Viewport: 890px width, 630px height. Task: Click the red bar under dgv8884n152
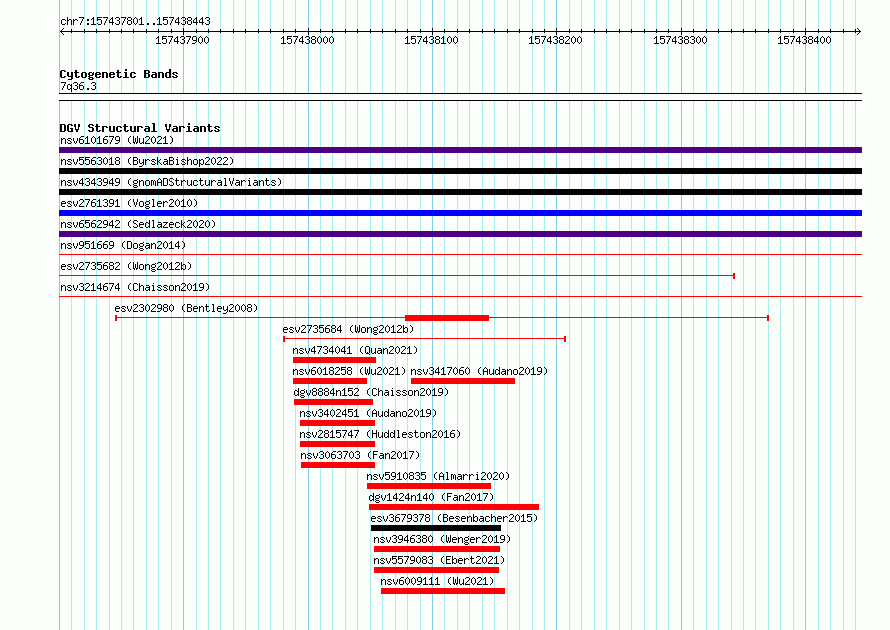coord(333,402)
